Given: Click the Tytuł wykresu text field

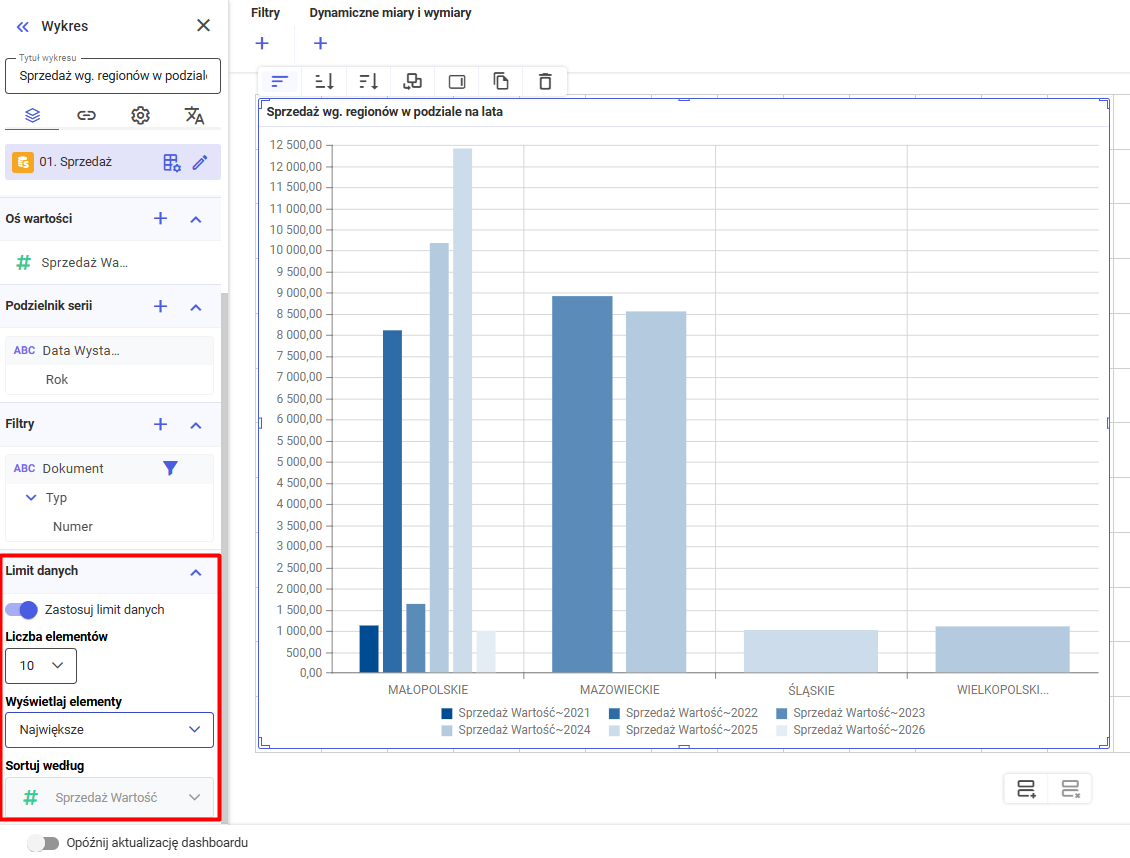Looking at the screenshot, I should [x=112, y=76].
